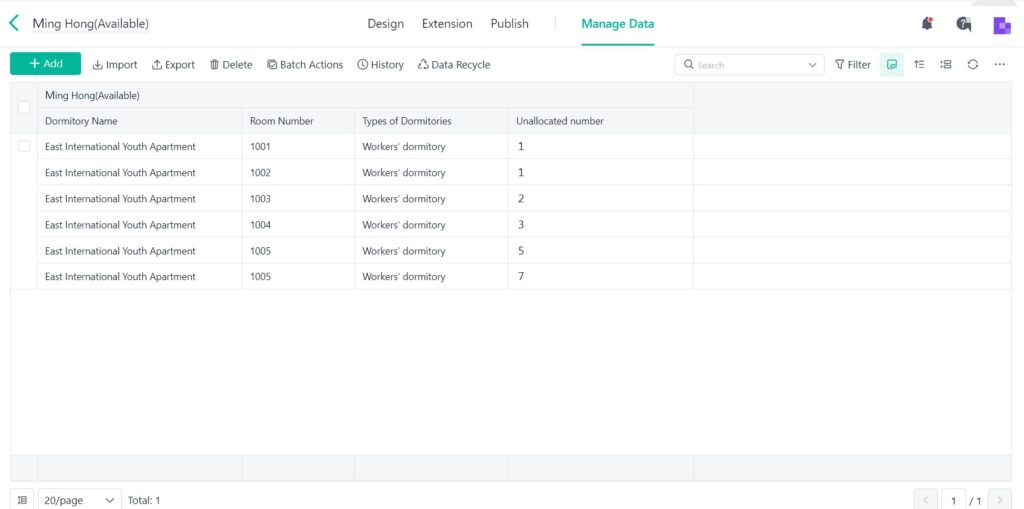The width and height of the screenshot is (1024, 509).
Task: Select room number cell 1001
Action: point(298,146)
